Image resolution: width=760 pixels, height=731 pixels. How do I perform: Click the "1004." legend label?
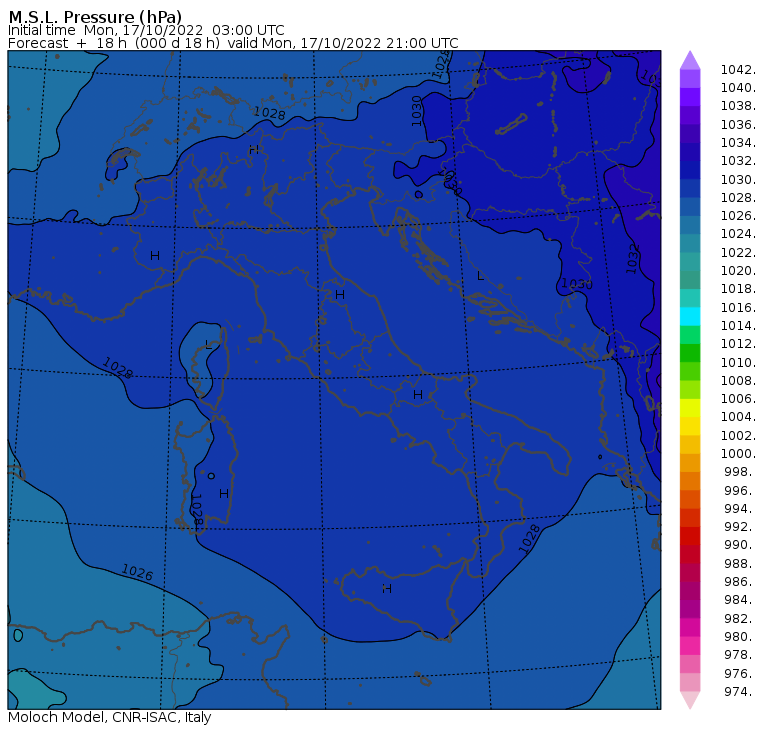738,417
